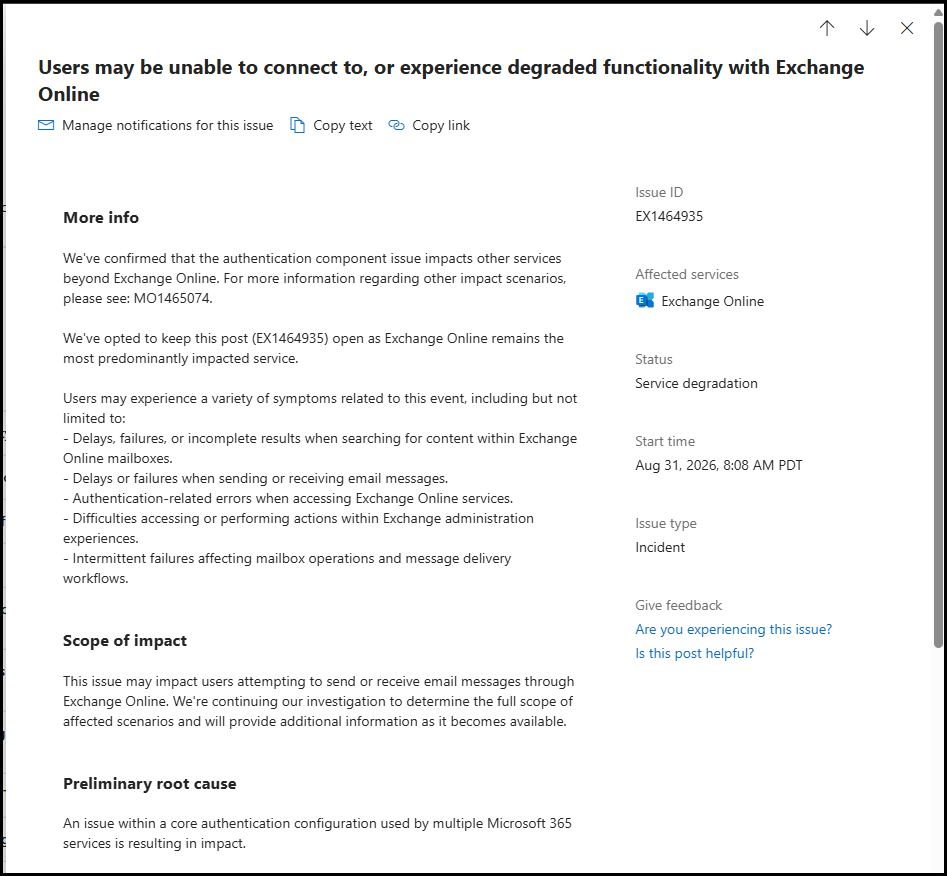Click the Service degradation status text
This screenshot has width=947, height=876.
[x=696, y=383]
